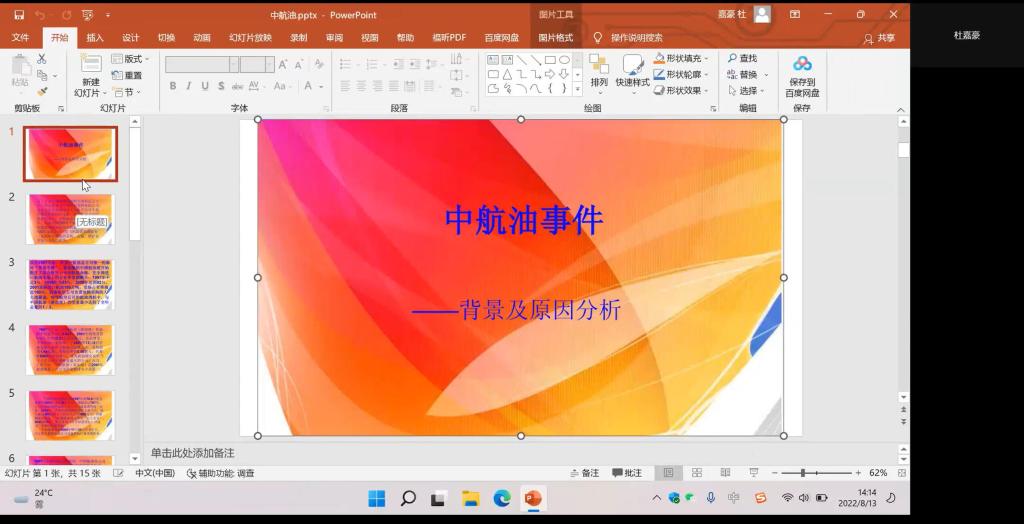Click the Reset (重置) slide button
This screenshot has width=1024, height=524.
(127, 75)
